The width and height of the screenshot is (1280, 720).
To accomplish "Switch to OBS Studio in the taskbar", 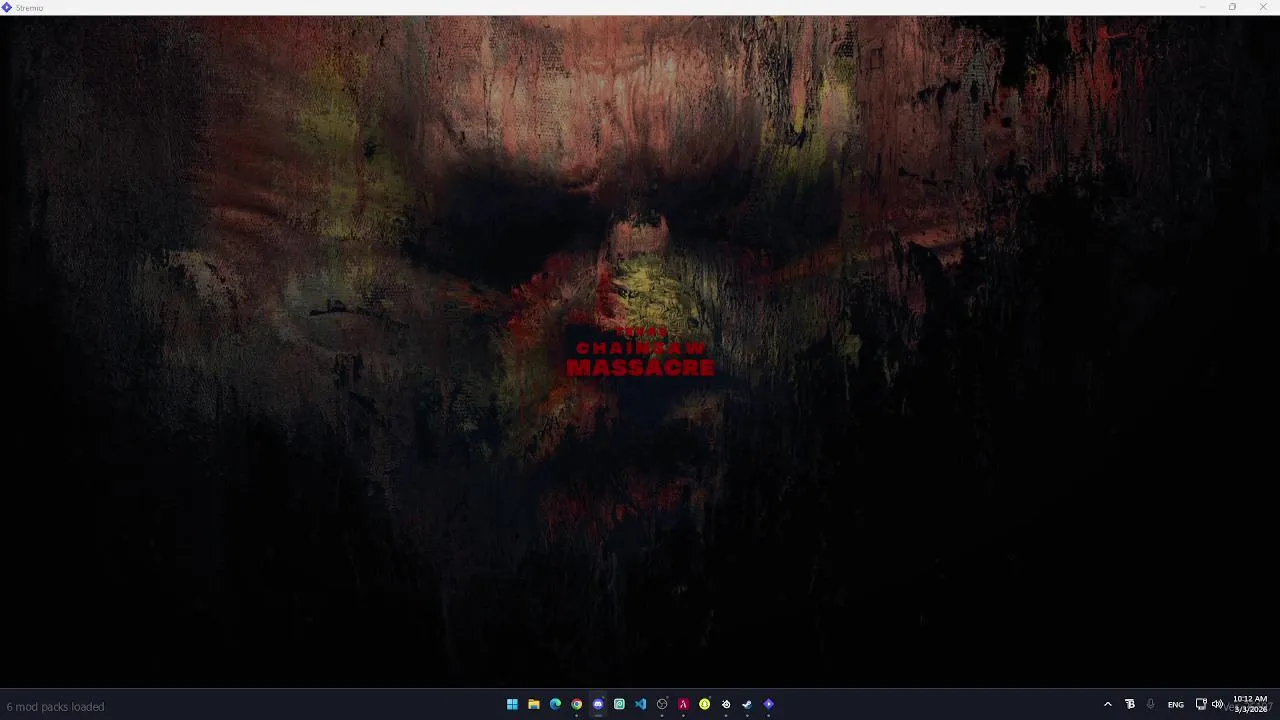I will pyautogui.click(x=662, y=704).
